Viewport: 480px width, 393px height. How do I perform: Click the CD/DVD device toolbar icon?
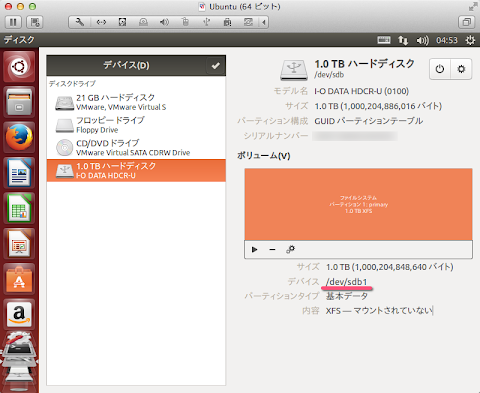click(x=143, y=22)
